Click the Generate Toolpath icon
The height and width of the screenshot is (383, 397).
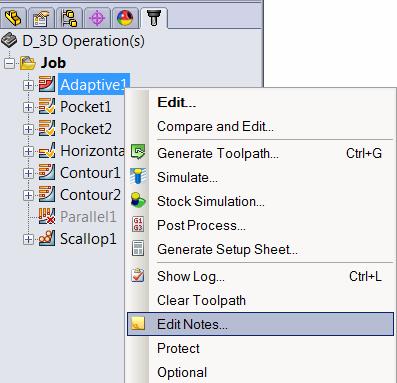(x=138, y=153)
